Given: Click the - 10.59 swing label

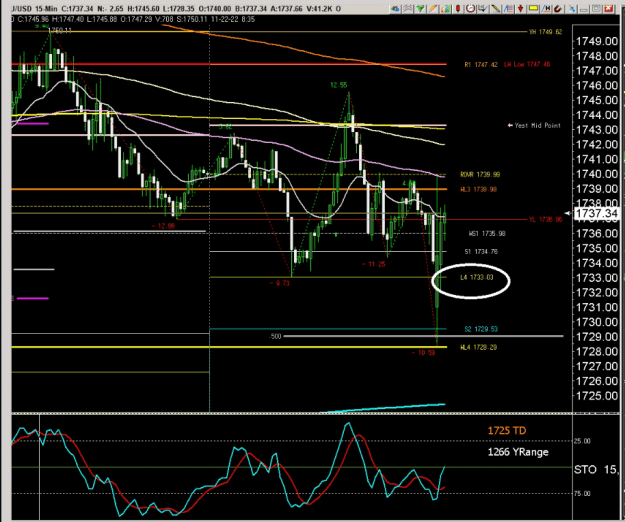Looking at the screenshot, I should tap(423, 353).
